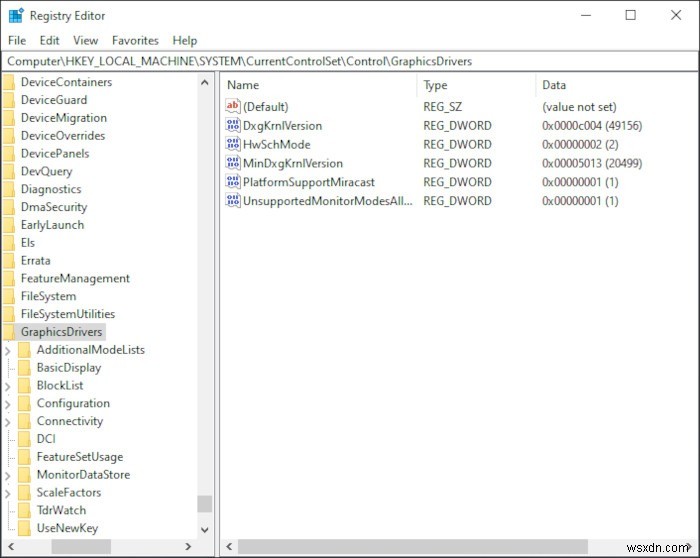Click the Errata folder icon

click(x=9, y=260)
